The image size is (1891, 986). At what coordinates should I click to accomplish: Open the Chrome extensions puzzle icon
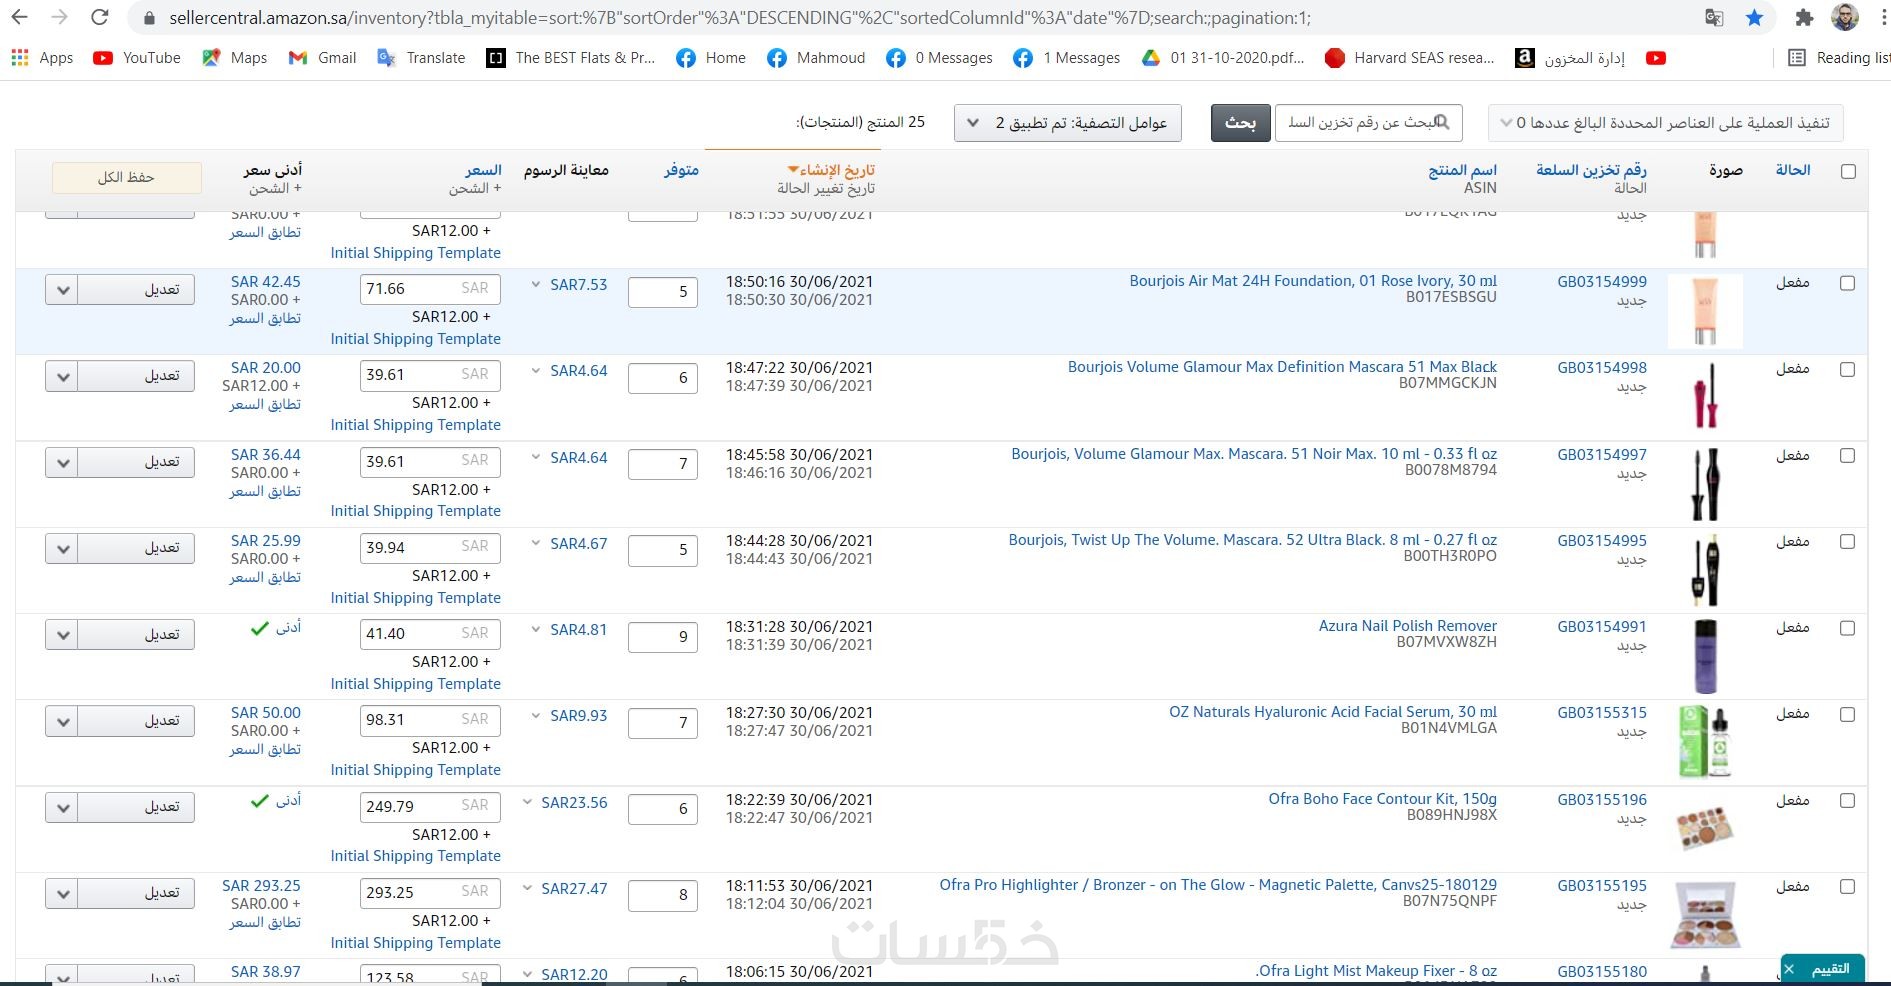1804,18
